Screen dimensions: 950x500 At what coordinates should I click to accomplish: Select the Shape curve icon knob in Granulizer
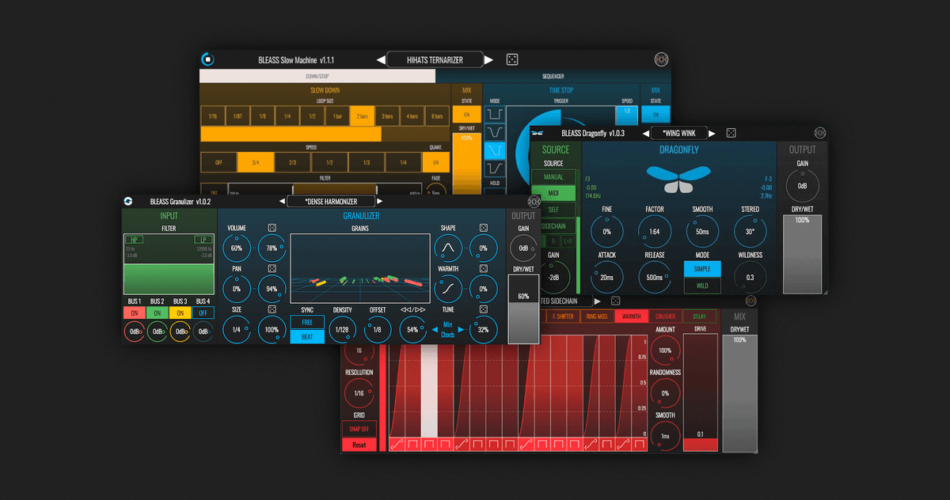click(448, 248)
